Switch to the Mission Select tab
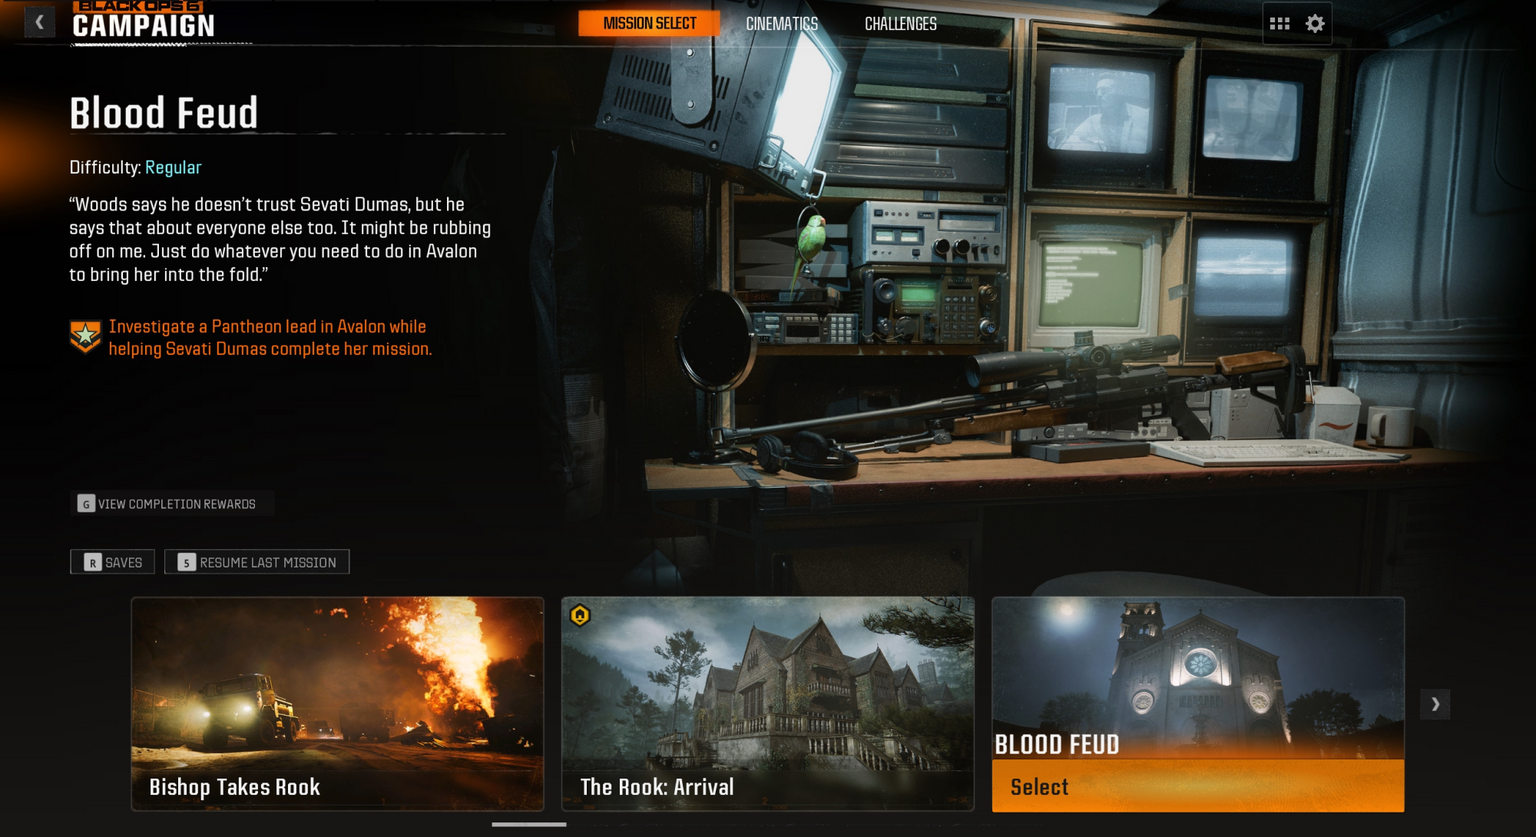 [649, 24]
